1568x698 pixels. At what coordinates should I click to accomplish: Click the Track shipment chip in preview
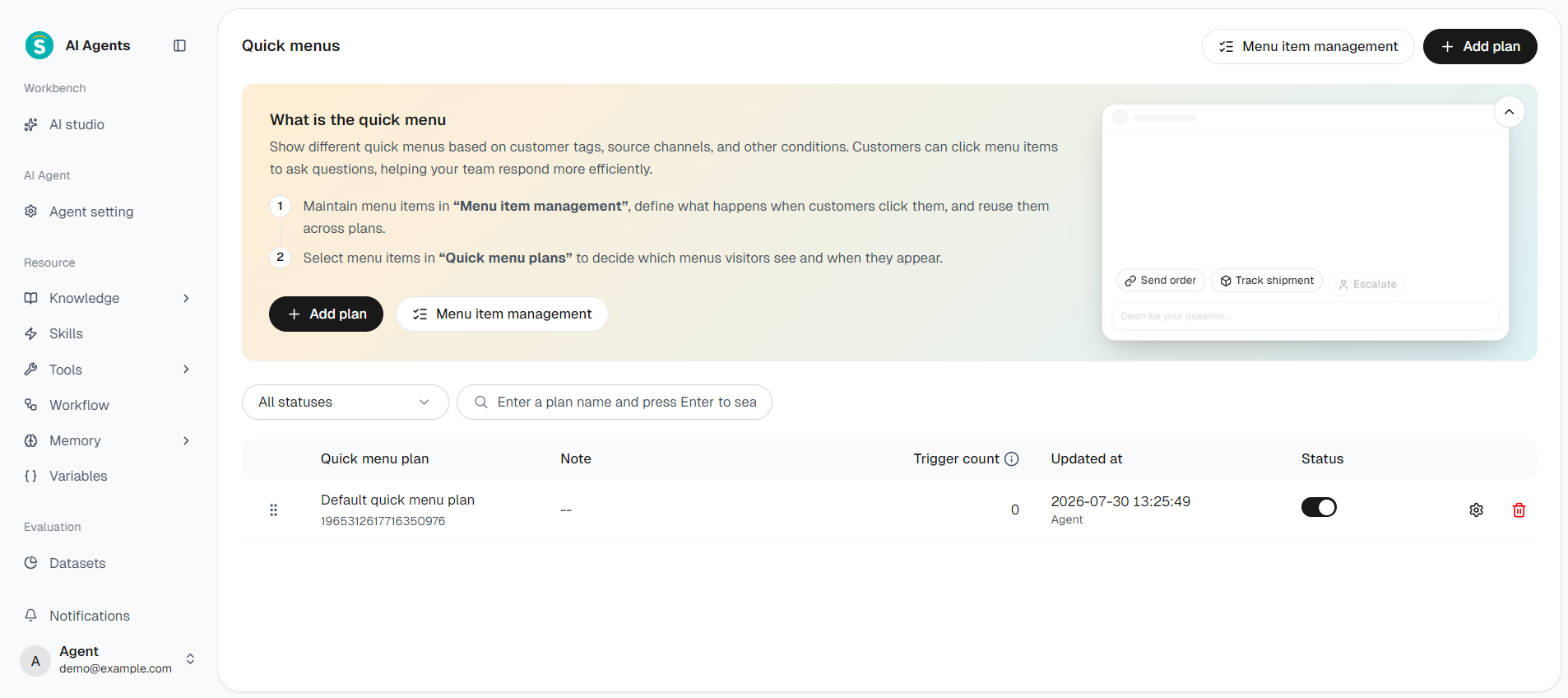[x=1267, y=281]
